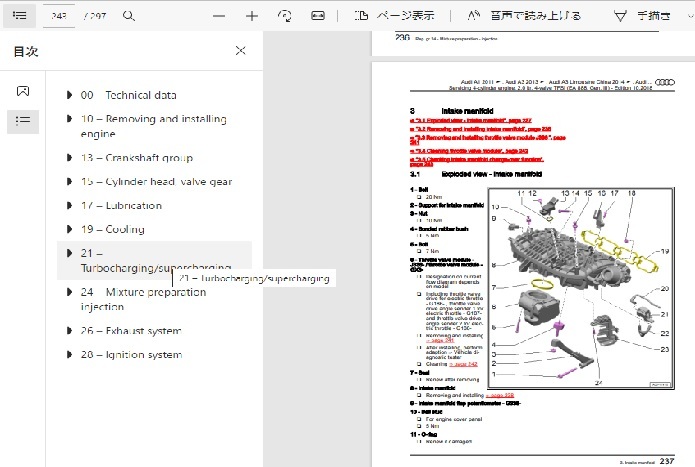Jump to 17 – Lubrication chapter
The height and width of the screenshot is (467, 695).
click(x=121, y=206)
